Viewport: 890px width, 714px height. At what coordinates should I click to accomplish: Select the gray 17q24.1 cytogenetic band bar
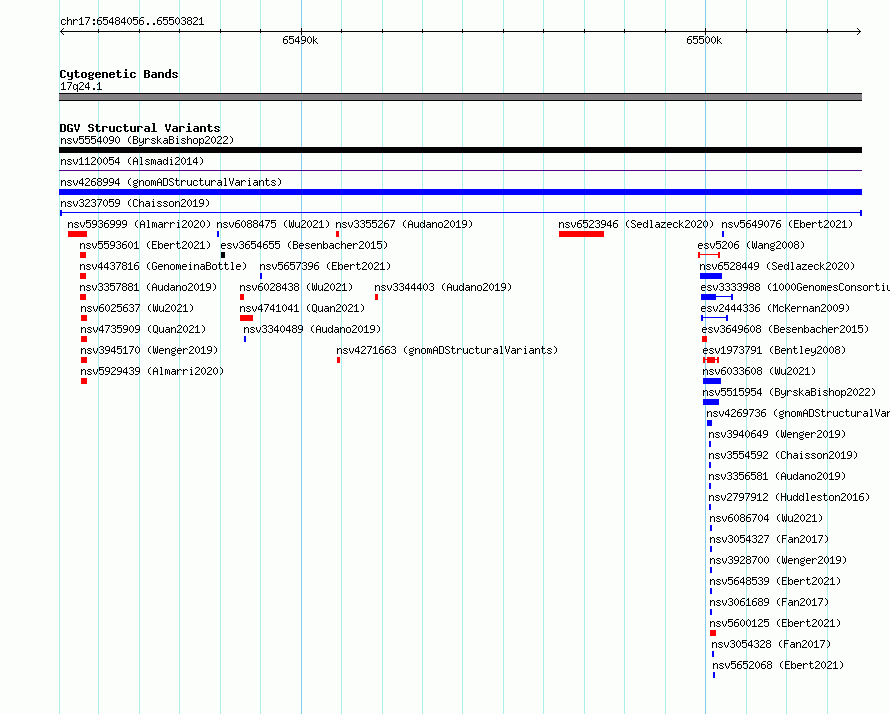460,97
